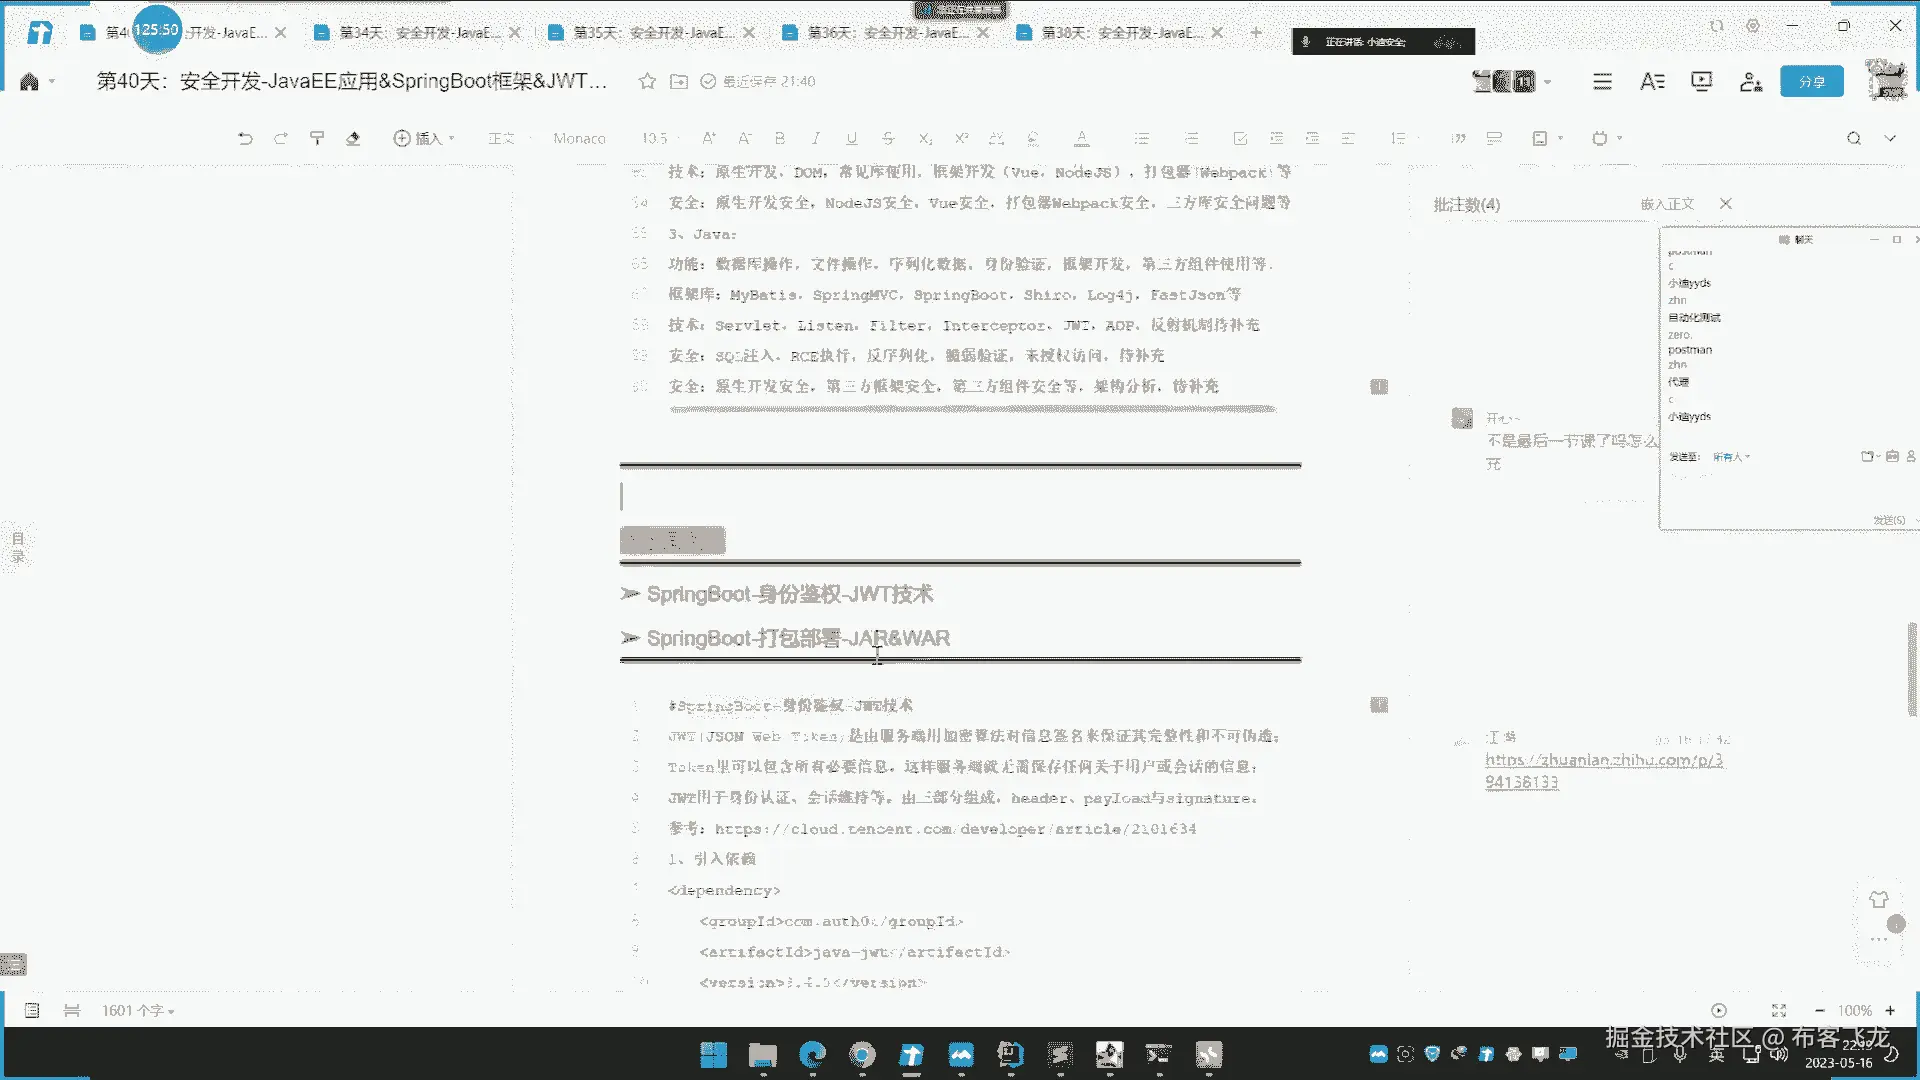Open presentation mode icon in header
Screen dimensions: 1920x1080
[x=1701, y=81]
